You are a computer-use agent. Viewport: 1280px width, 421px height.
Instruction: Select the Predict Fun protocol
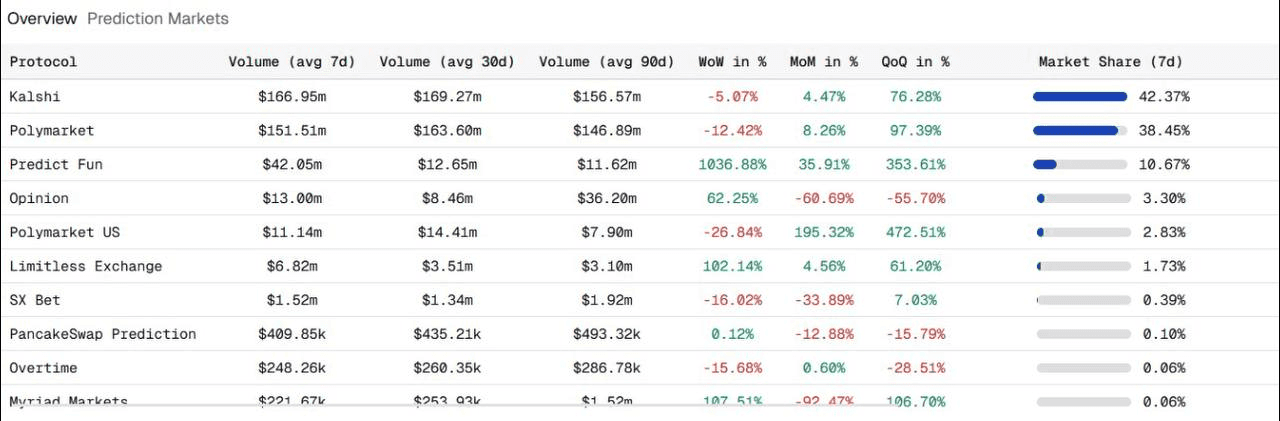(56, 165)
